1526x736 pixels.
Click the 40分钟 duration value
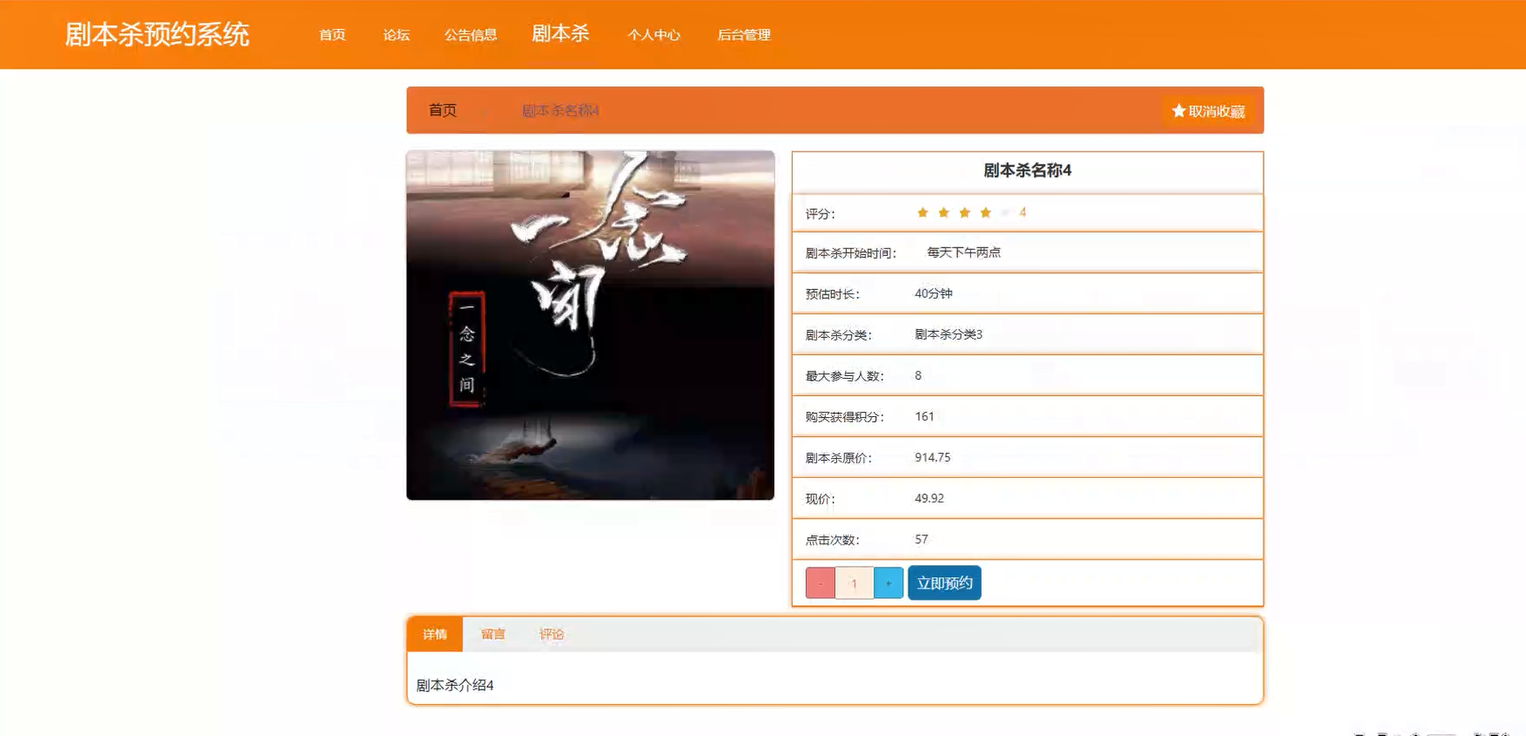[935, 294]
